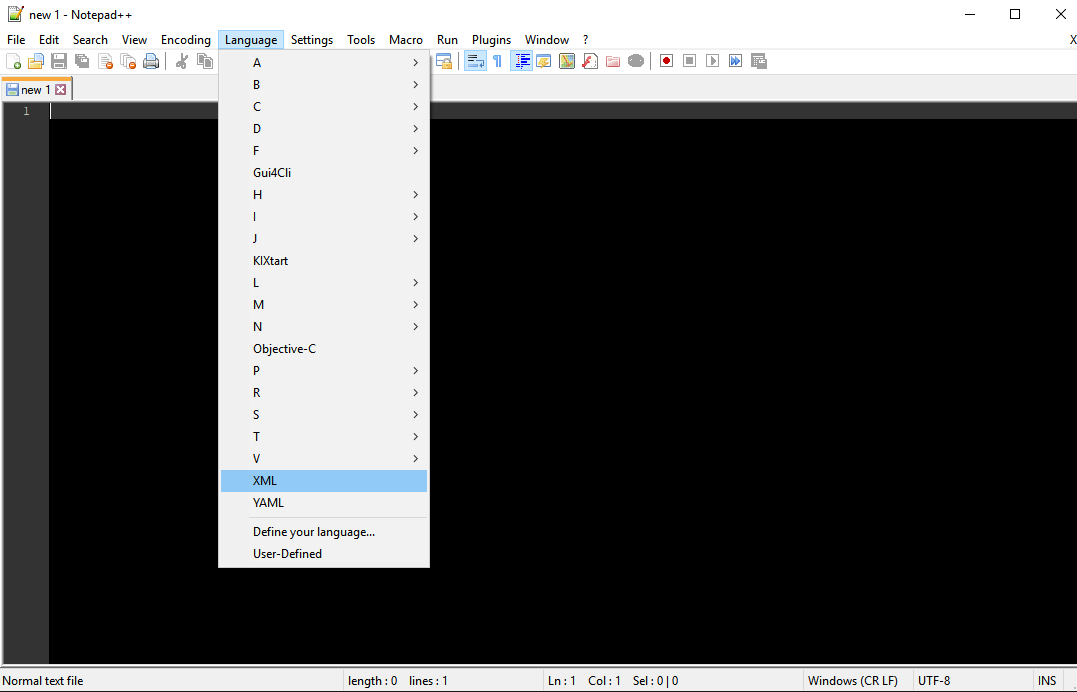
Task: Print the current document
Action: [x=151, y=61]
